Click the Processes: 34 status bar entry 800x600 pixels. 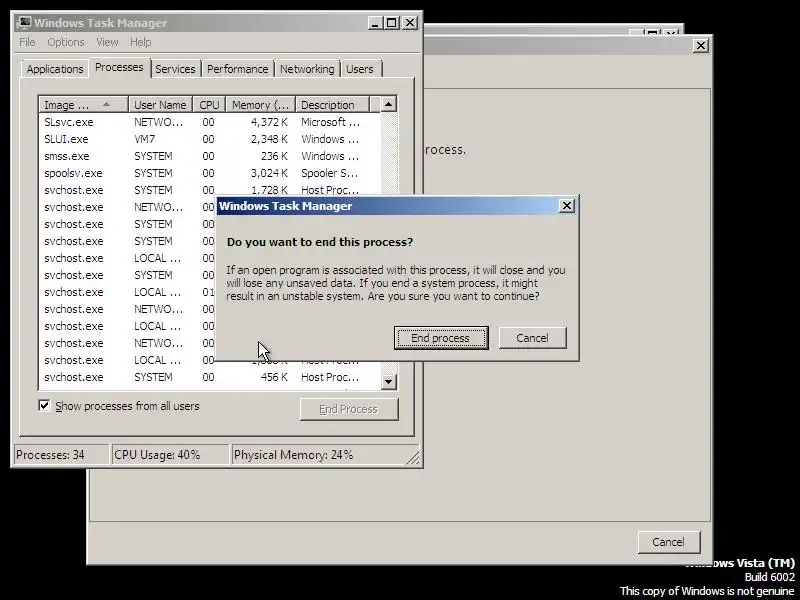[61, 455]
